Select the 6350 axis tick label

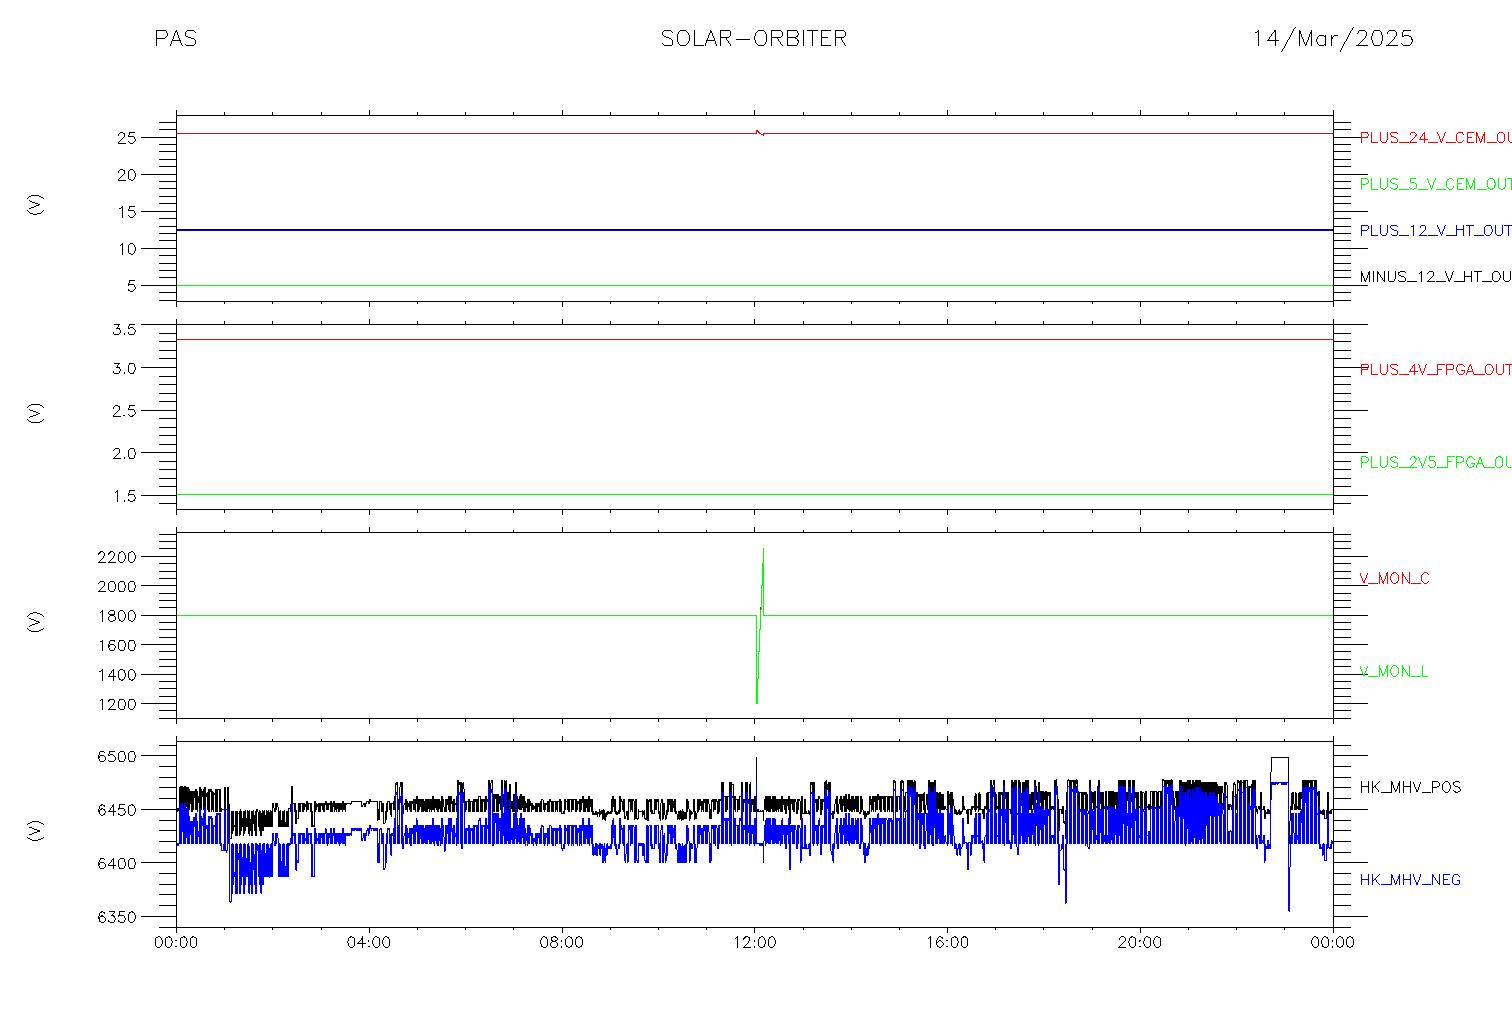[117, 917]
